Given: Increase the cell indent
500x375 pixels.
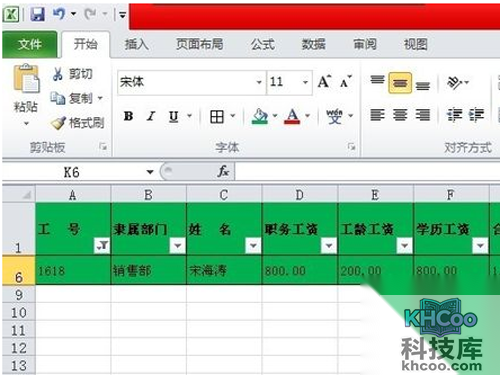Looking at the screenshot, I should coord(477,115).
